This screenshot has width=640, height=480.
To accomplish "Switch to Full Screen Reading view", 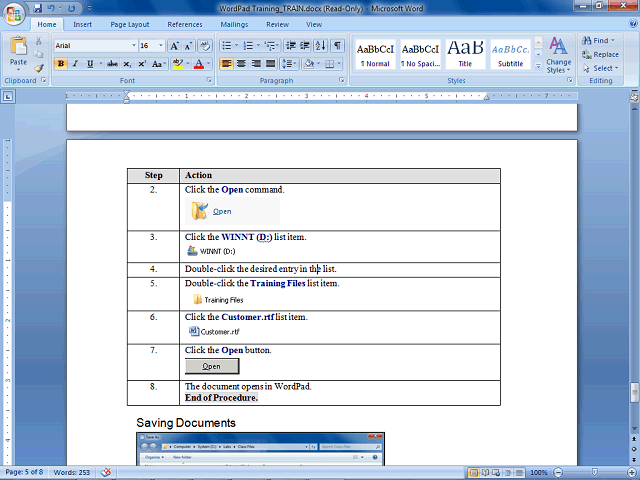I will [485, 473].
